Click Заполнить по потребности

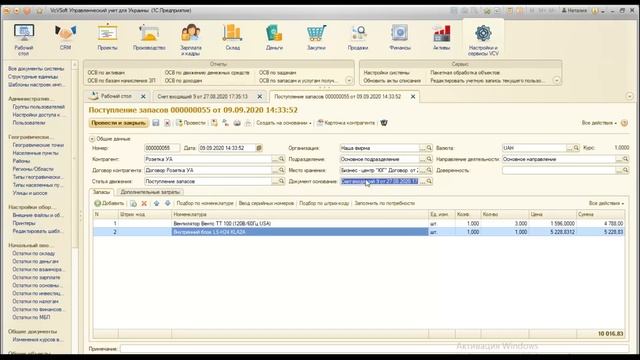384,203
